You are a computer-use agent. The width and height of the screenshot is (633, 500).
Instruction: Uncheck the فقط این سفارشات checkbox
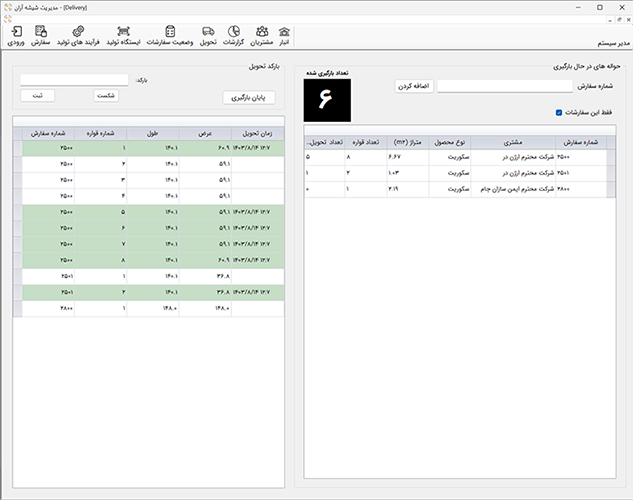point(559,112)
